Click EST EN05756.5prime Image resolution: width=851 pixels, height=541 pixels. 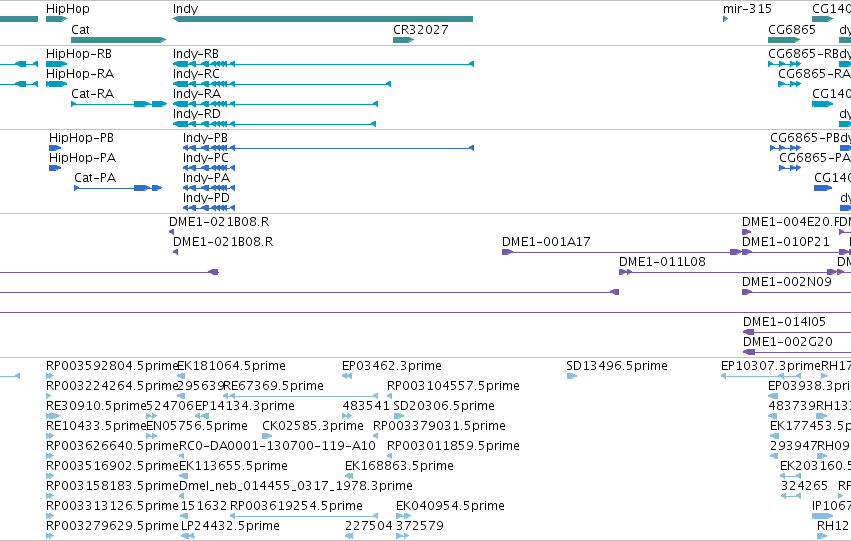pos(197,427)
